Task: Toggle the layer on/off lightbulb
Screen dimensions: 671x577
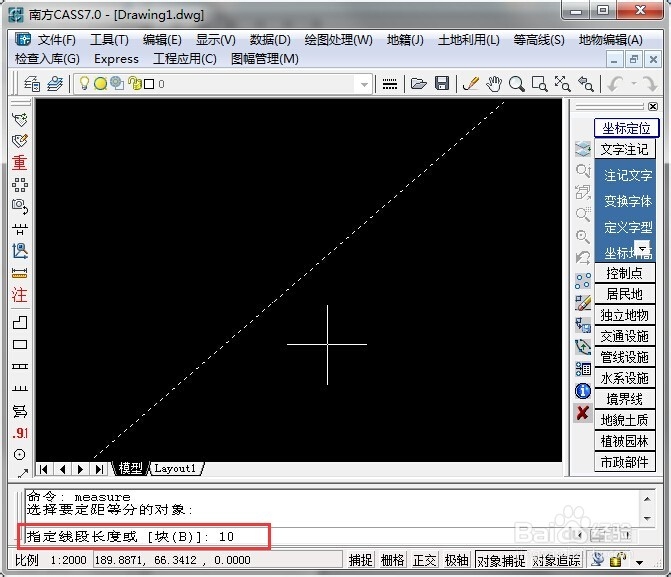Action: pos(84,83)
